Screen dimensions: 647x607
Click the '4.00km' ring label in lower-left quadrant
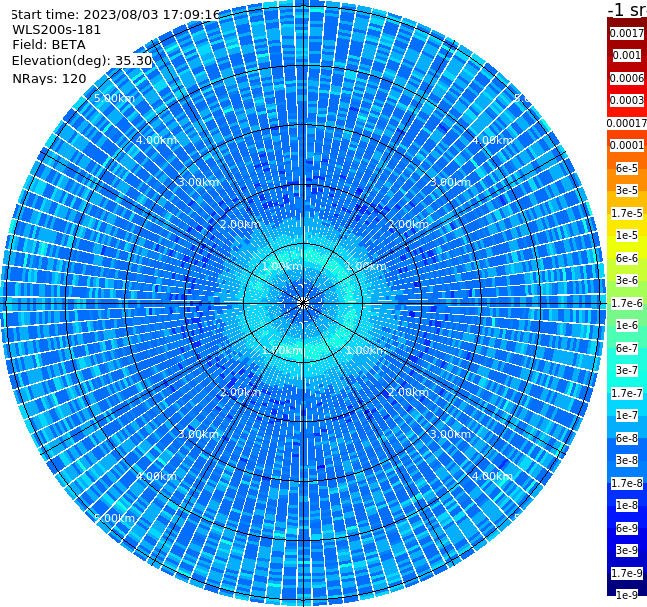pyautogui.click(x=156, y=476)
